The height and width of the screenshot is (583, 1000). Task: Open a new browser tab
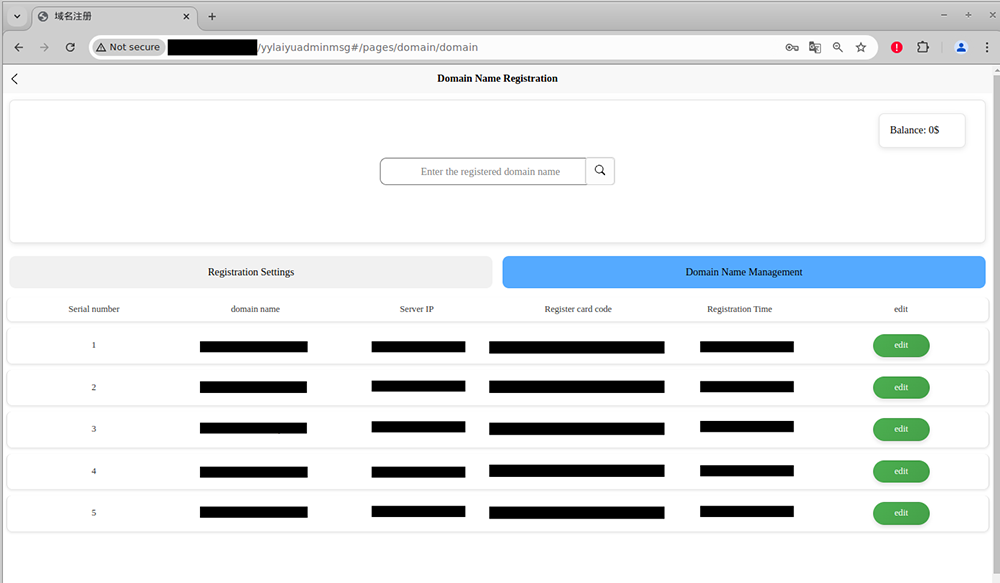click(212, 16)
